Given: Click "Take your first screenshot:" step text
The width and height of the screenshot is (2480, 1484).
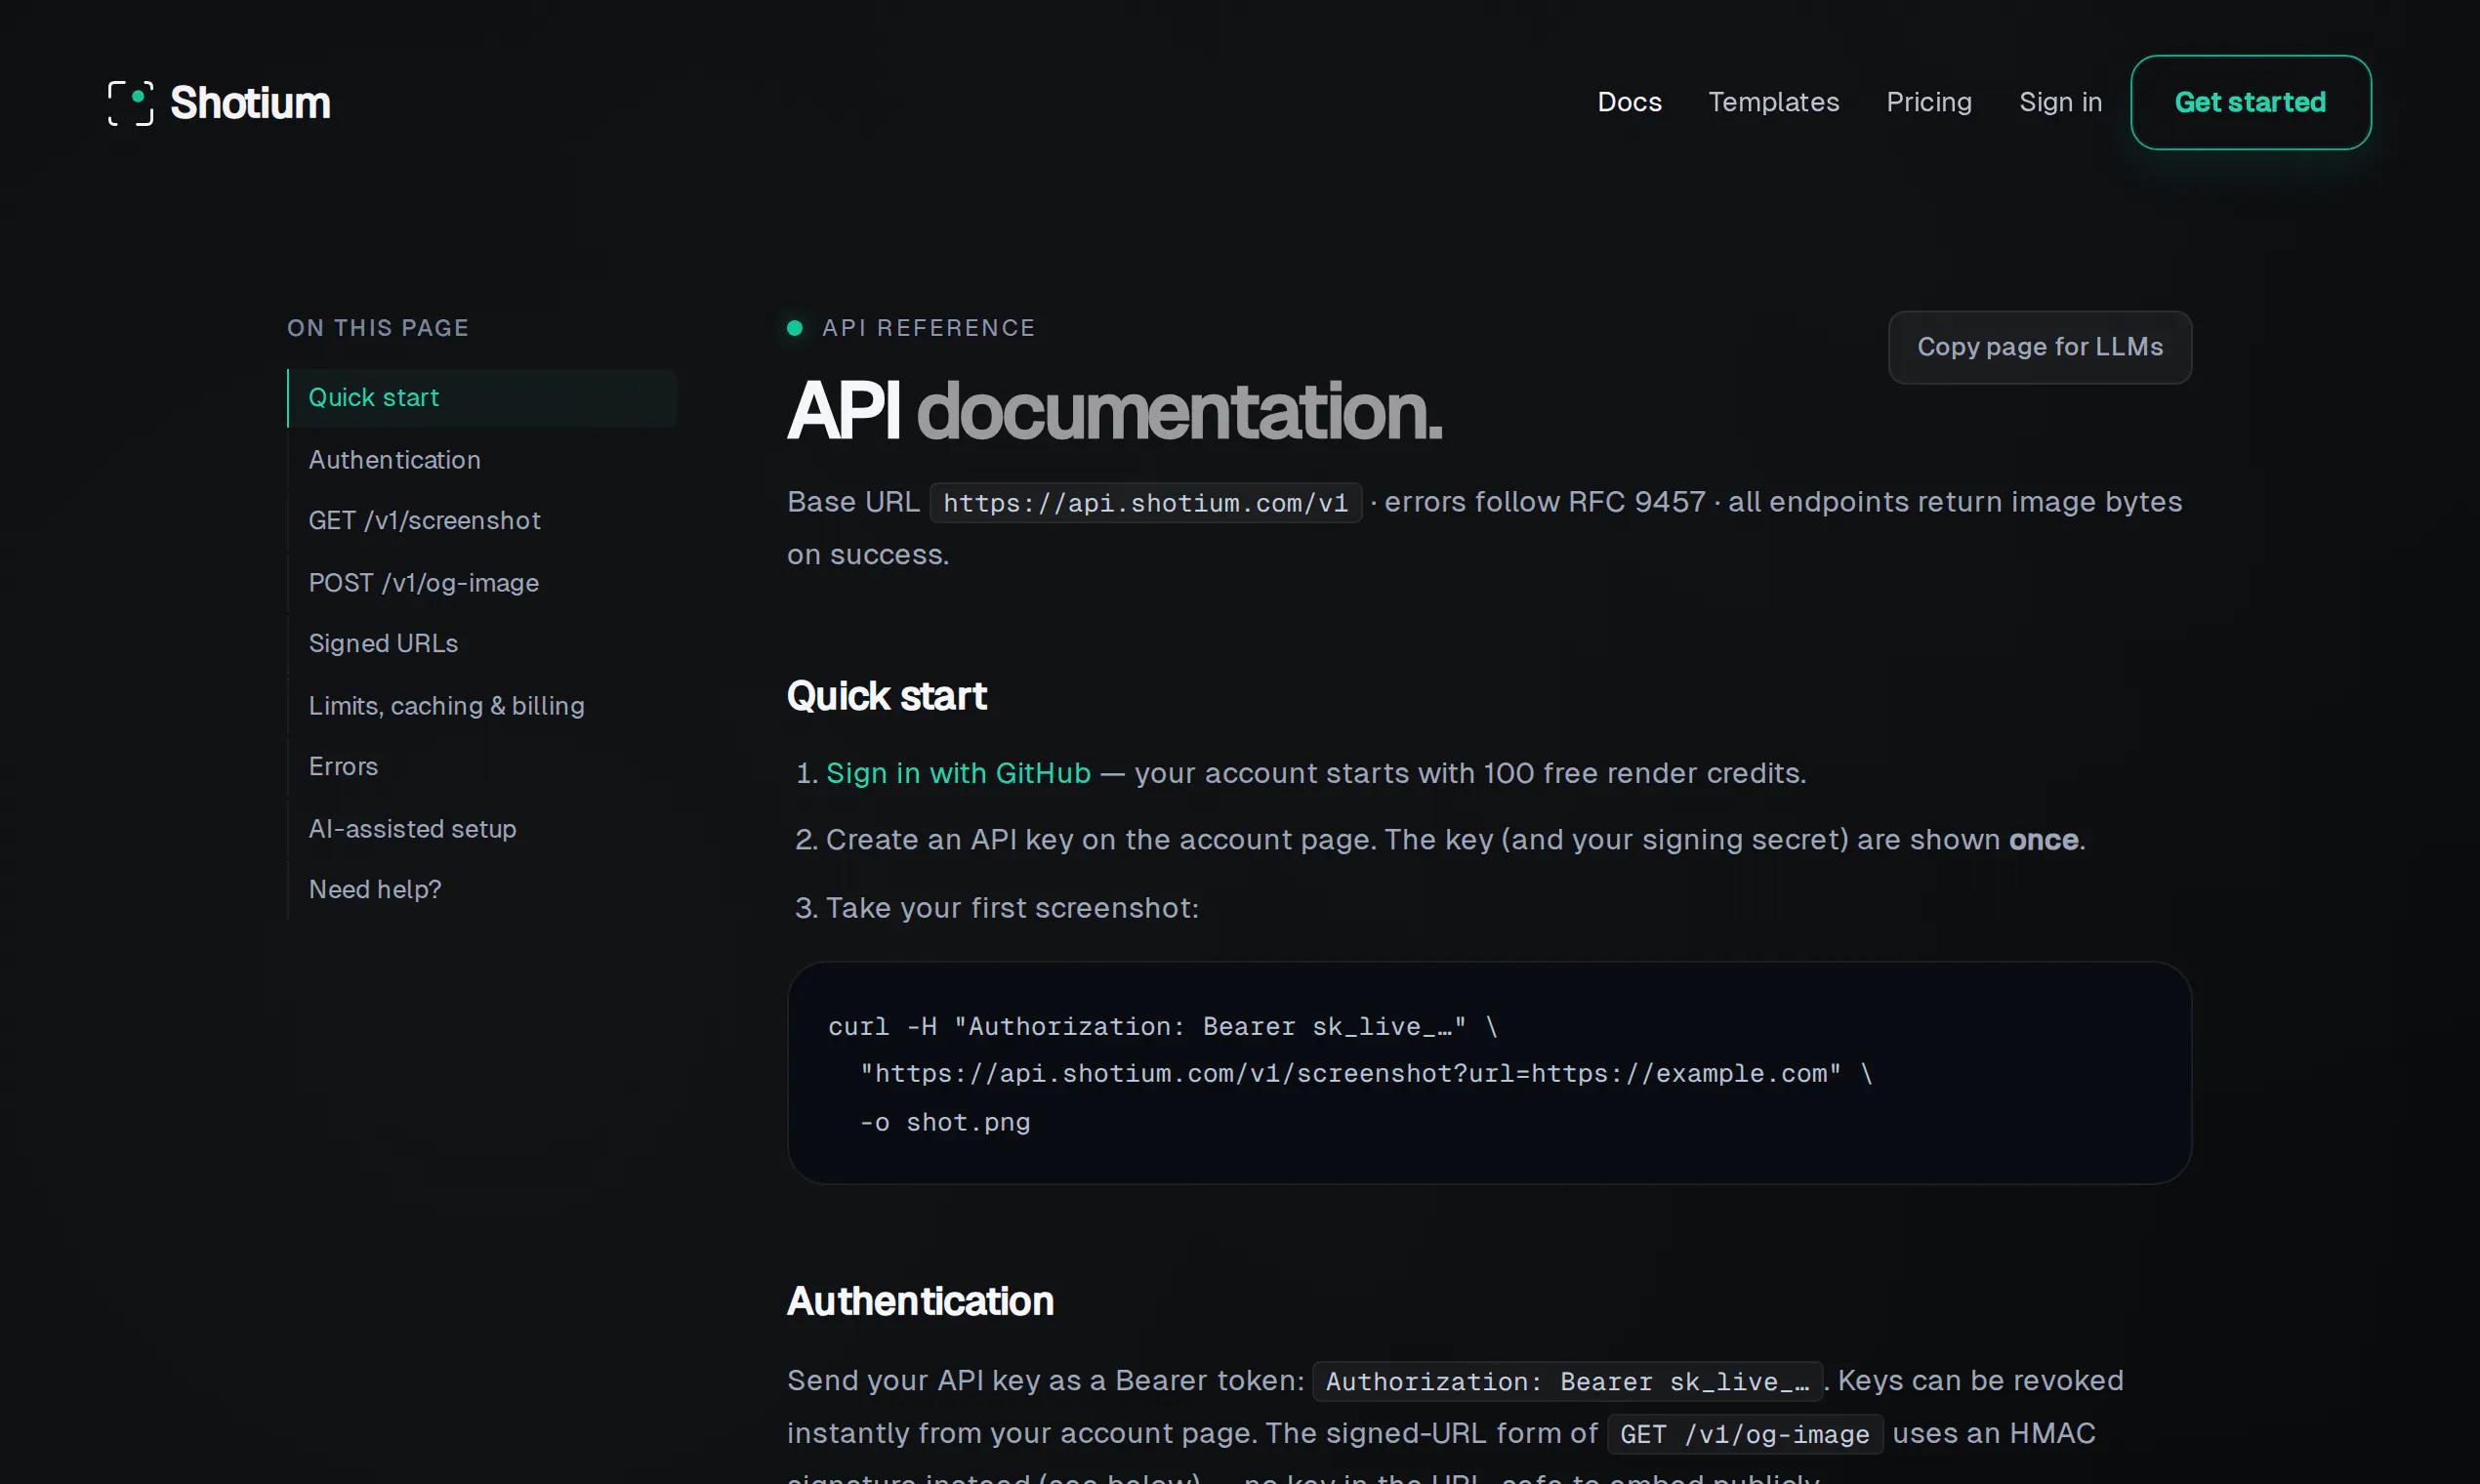Looking at the screenshot, I should point(1012,908).
